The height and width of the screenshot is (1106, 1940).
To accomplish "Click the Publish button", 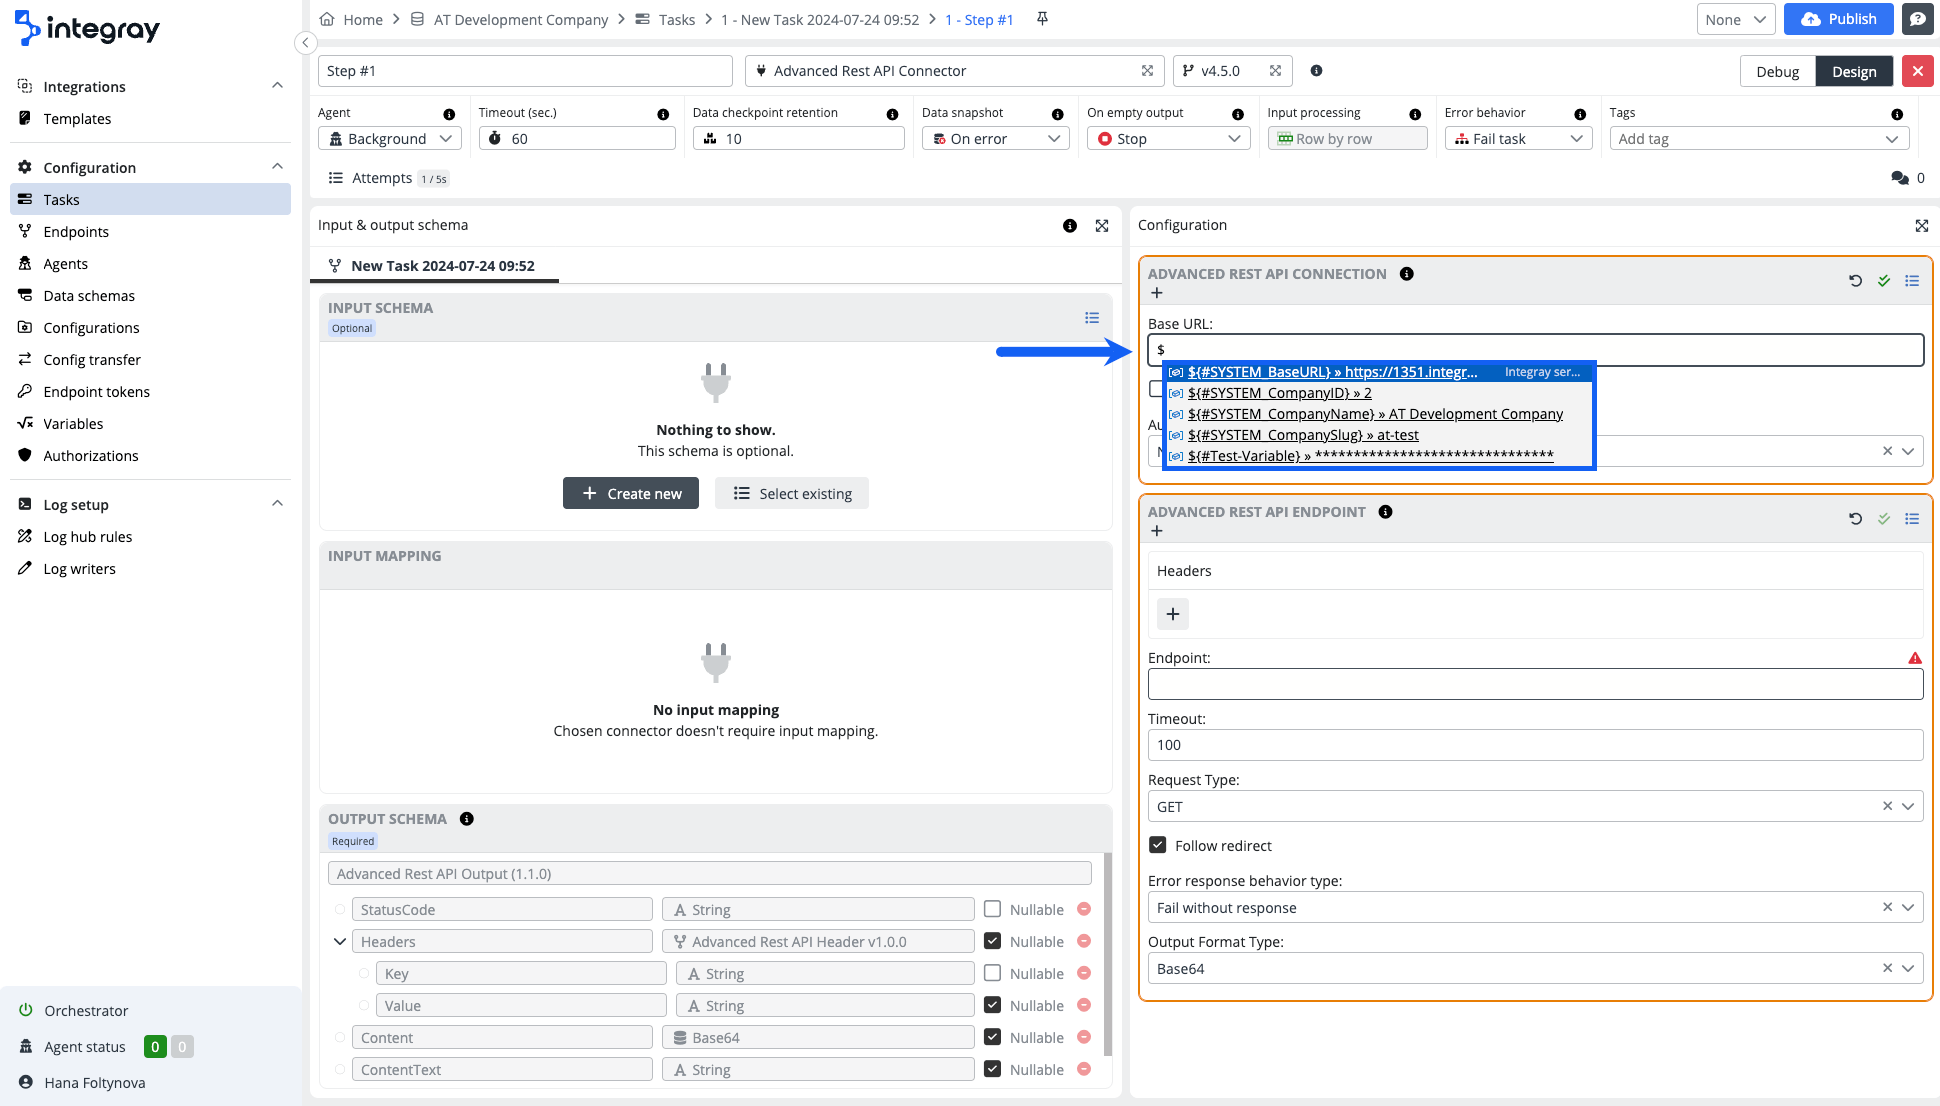I will [1838, 19].
